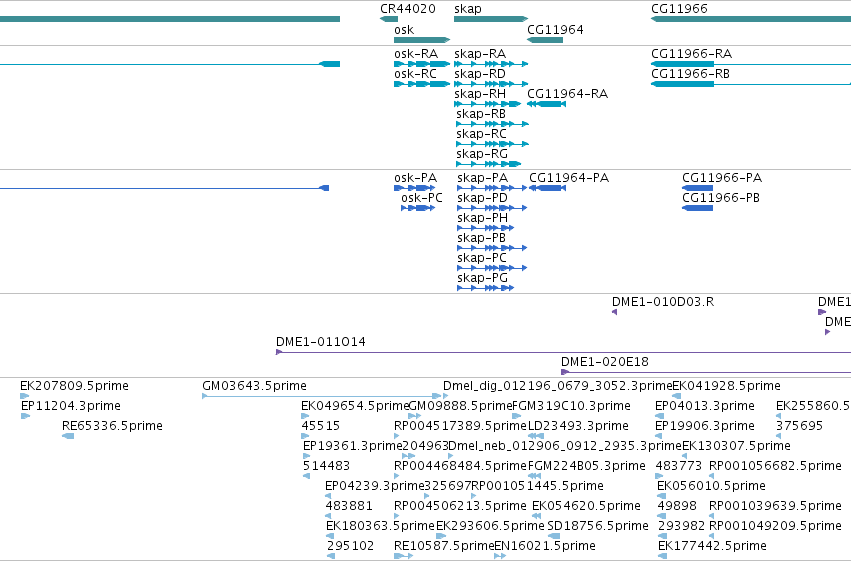Click the CG11966-RA transcript label
Screen dimensions: 851x561
691,54
